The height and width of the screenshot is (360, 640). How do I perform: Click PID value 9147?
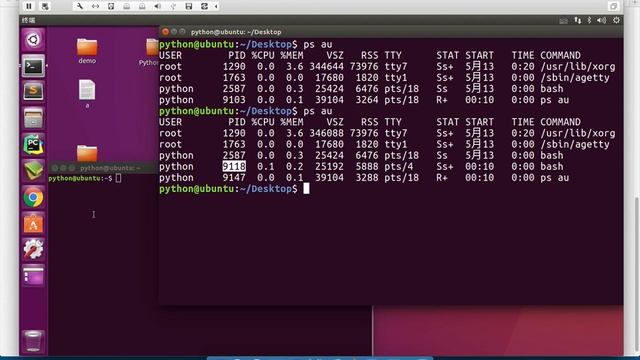[x=234, y=178]
